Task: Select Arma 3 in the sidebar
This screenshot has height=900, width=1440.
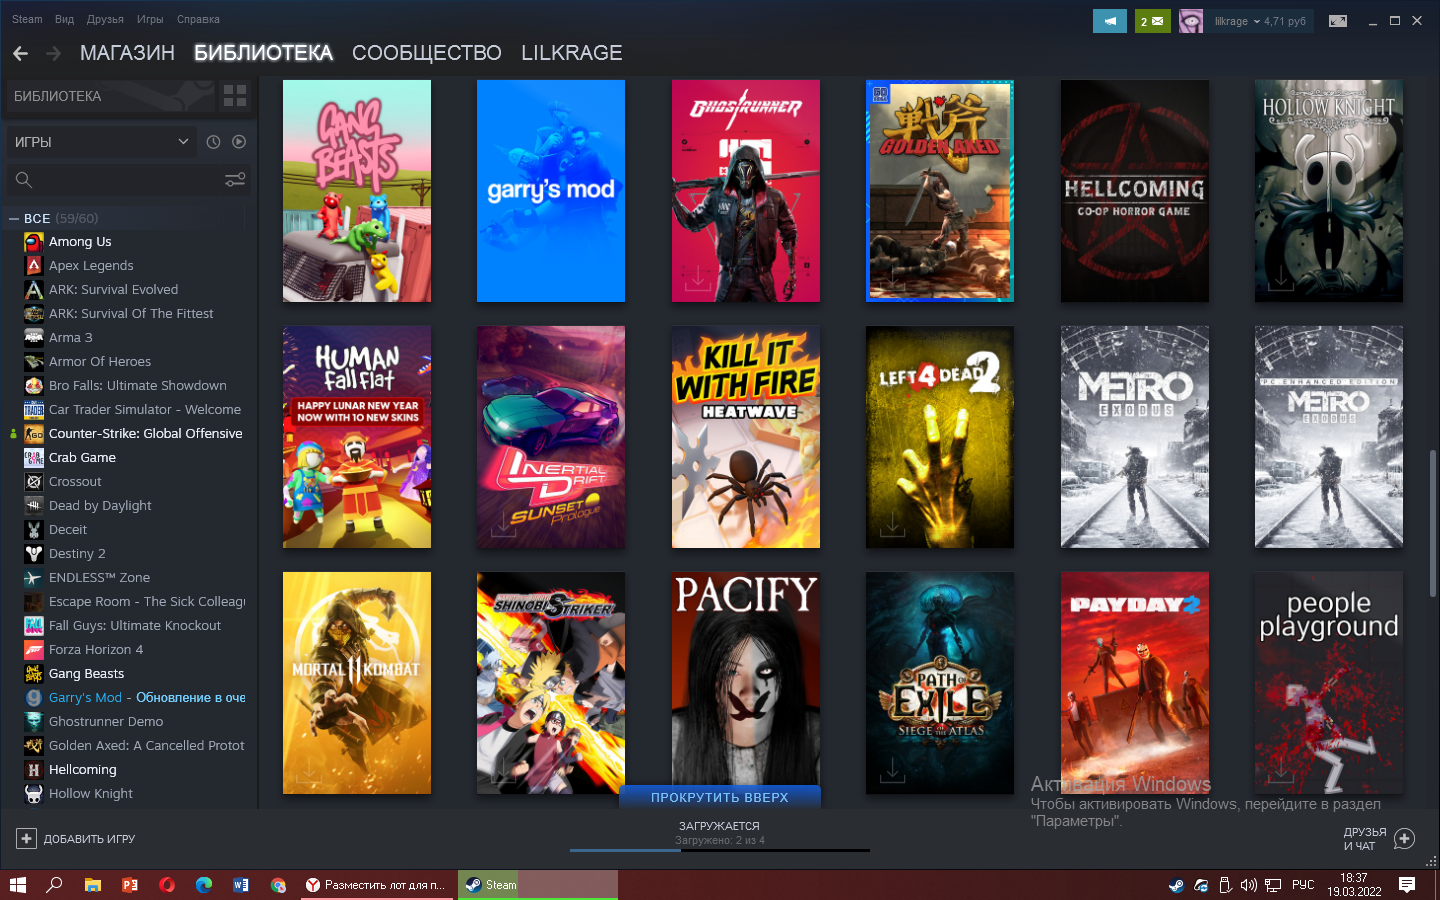Action: [134, 337]
